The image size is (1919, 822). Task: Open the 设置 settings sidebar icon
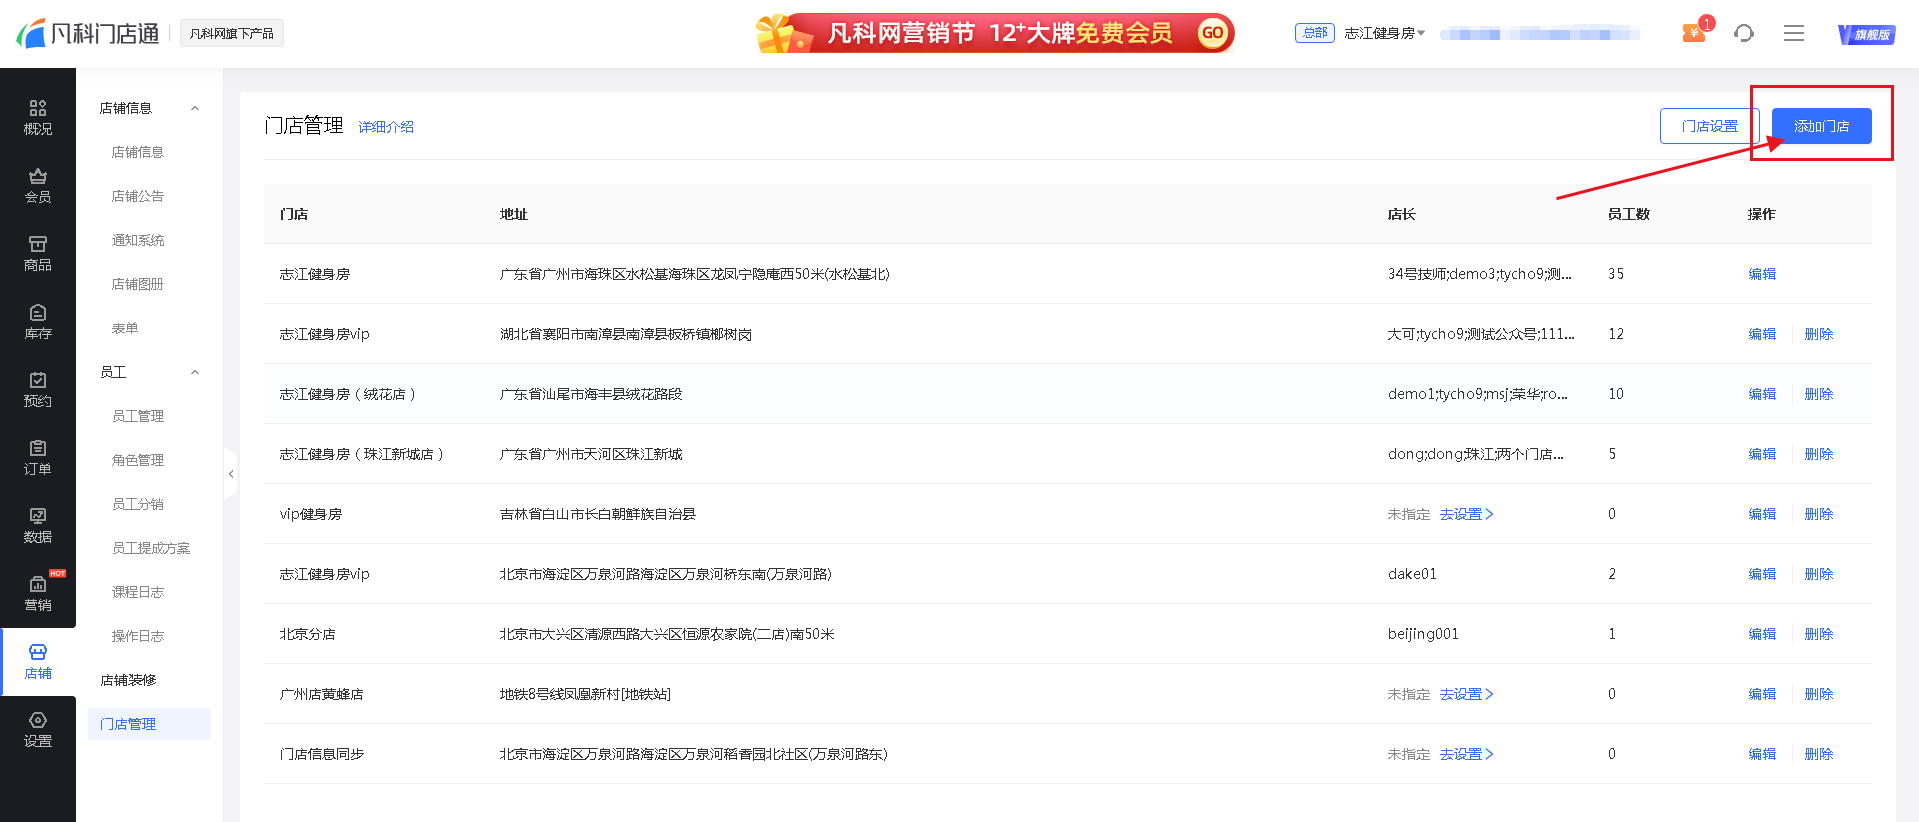point(38,730)
